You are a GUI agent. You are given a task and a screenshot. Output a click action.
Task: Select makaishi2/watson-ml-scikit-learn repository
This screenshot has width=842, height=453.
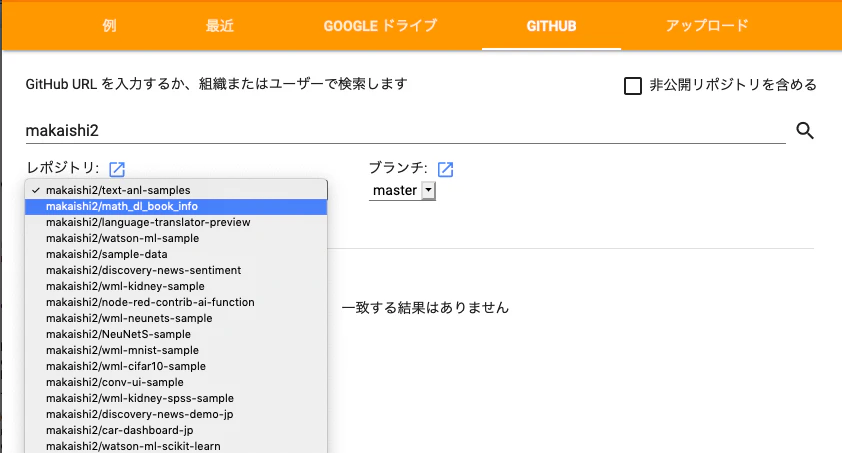(176, 446)
